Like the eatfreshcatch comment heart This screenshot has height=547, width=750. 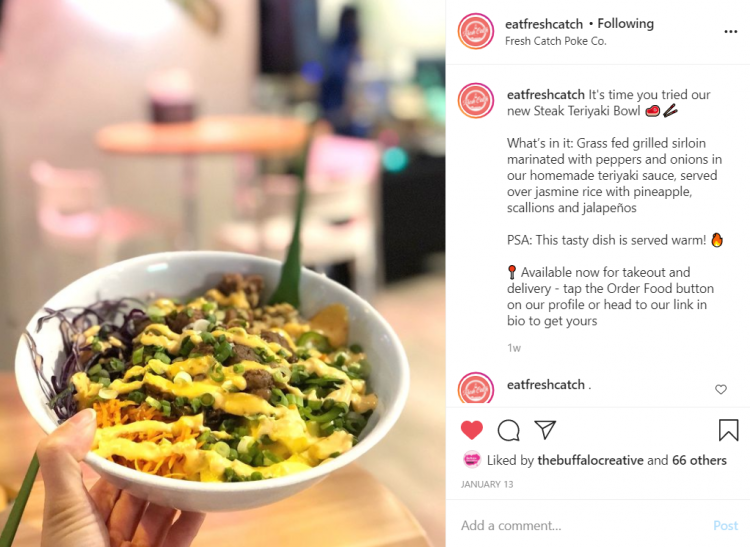click(721, 389)
